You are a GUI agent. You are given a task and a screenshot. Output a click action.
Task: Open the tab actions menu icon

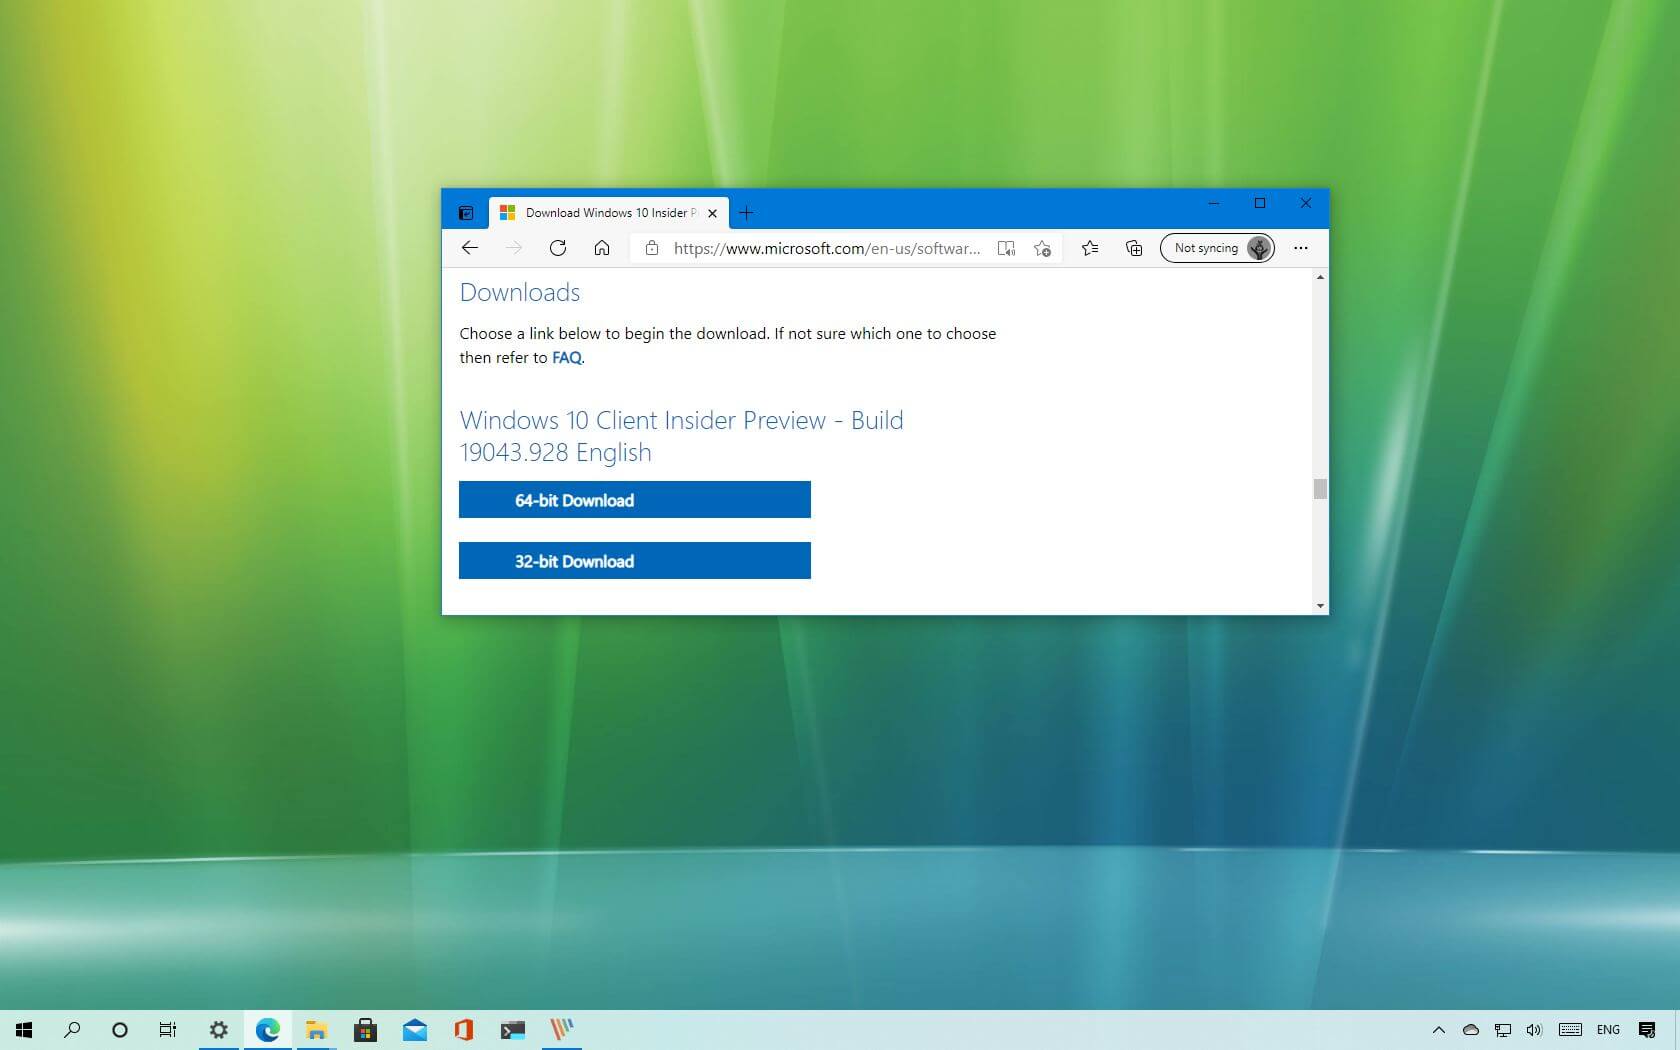(x=466, y=213)
